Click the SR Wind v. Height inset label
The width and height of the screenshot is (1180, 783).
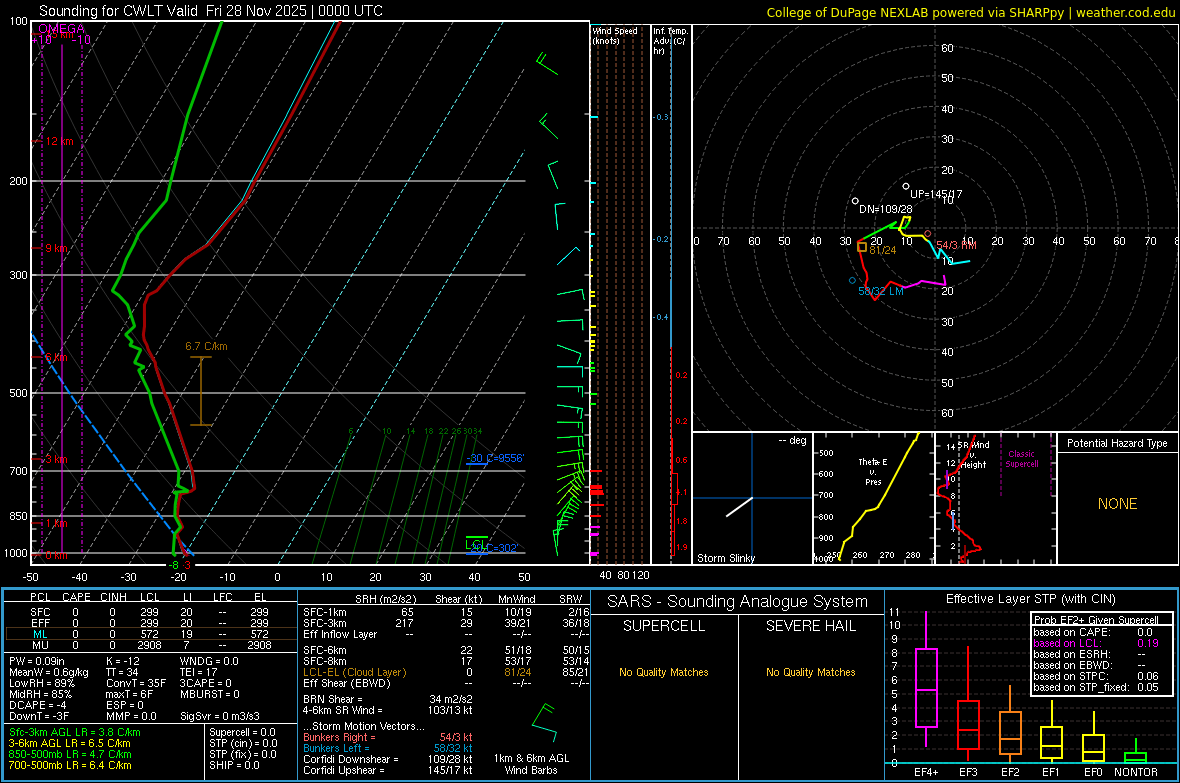pos(973,455)
